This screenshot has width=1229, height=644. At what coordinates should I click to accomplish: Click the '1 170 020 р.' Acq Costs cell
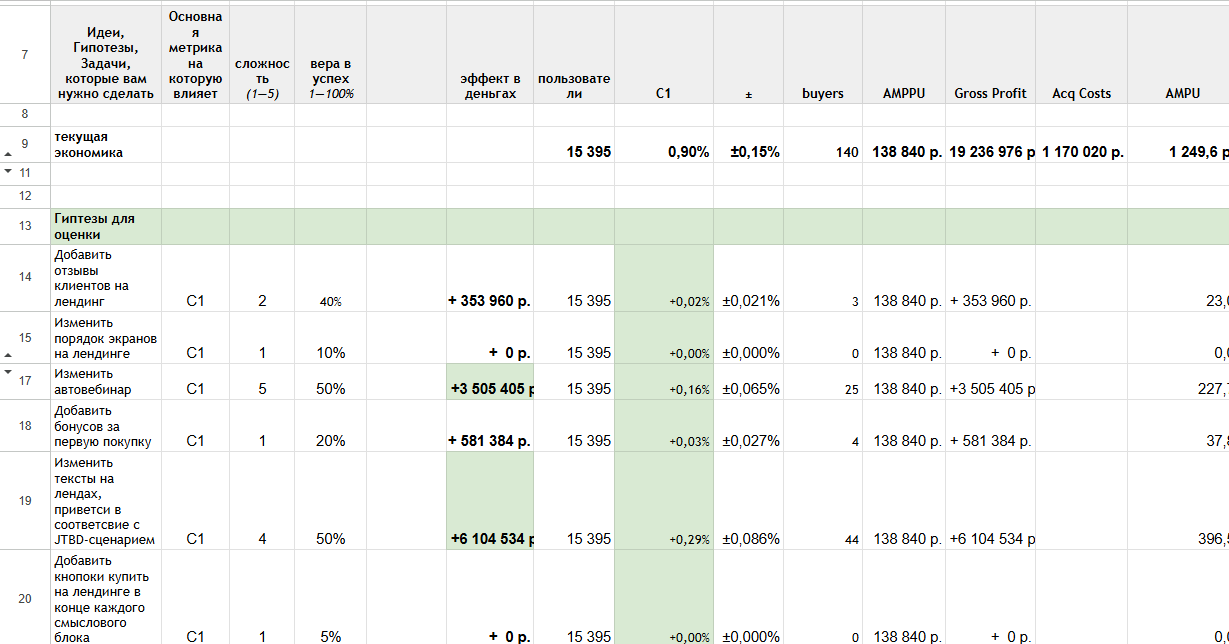1082,145
